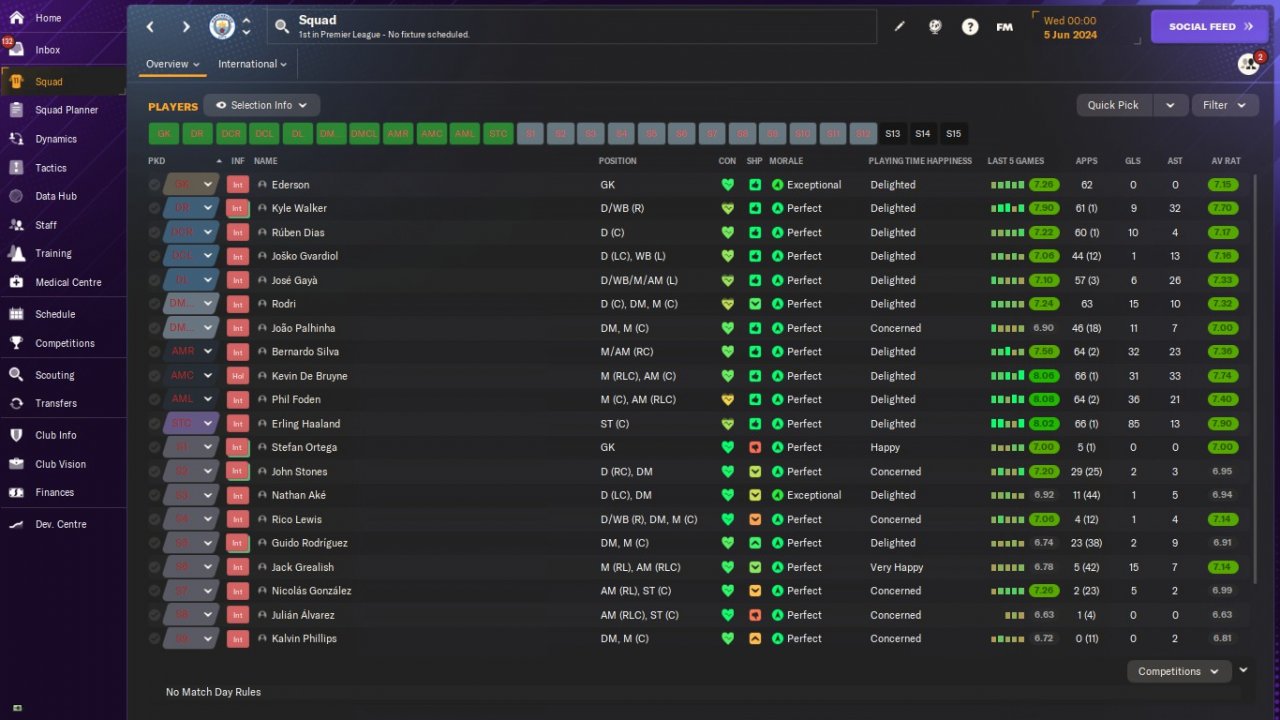
Task: Open the International tab menu
Action: 252,64
